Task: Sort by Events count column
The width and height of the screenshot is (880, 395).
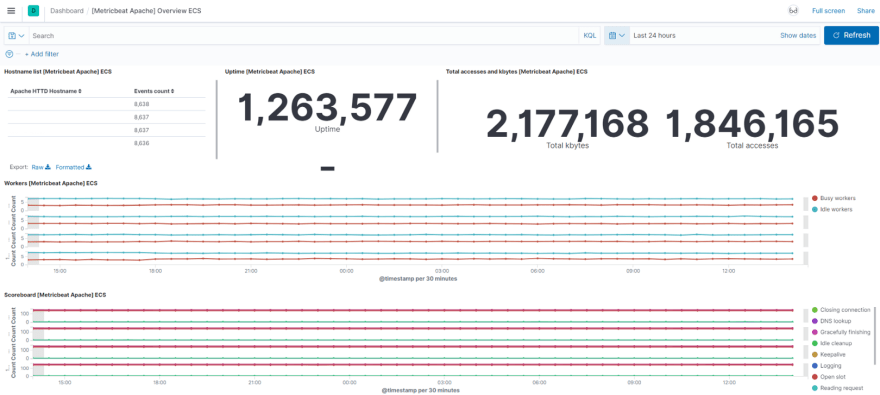Action: coord(153,90)
